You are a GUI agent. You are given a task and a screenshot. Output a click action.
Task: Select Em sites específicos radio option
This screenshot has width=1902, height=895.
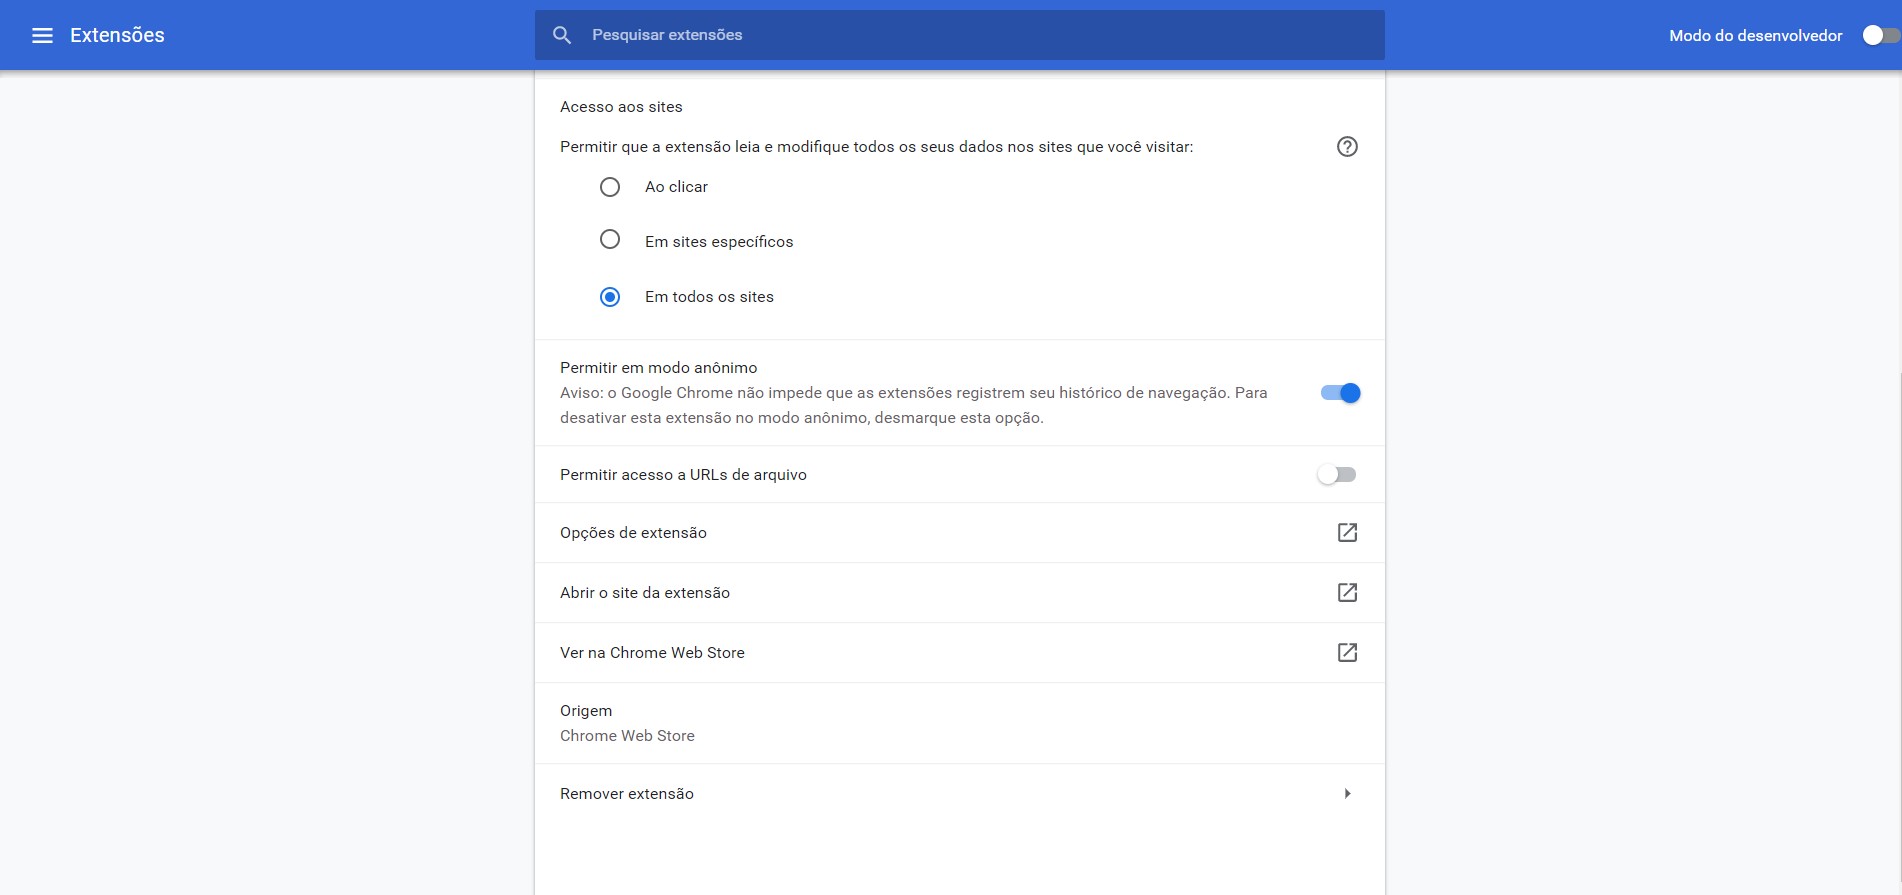click(610, 239)
